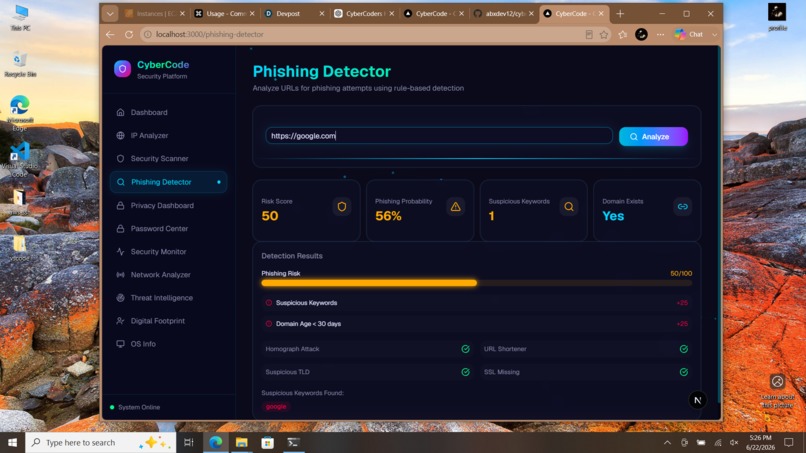Select Phishing Detector in sidebar

coord(169,182)
